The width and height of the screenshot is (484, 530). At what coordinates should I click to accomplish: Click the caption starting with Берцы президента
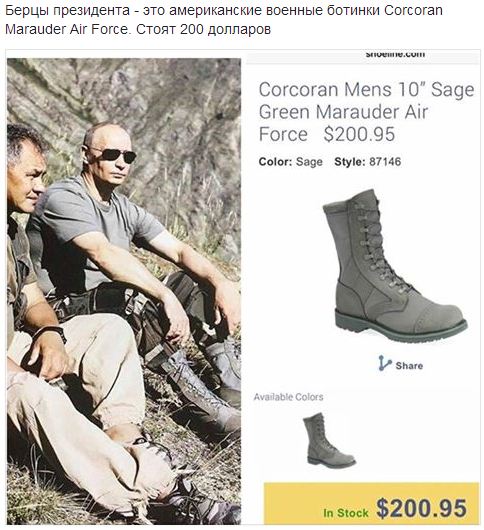[224, 20]
